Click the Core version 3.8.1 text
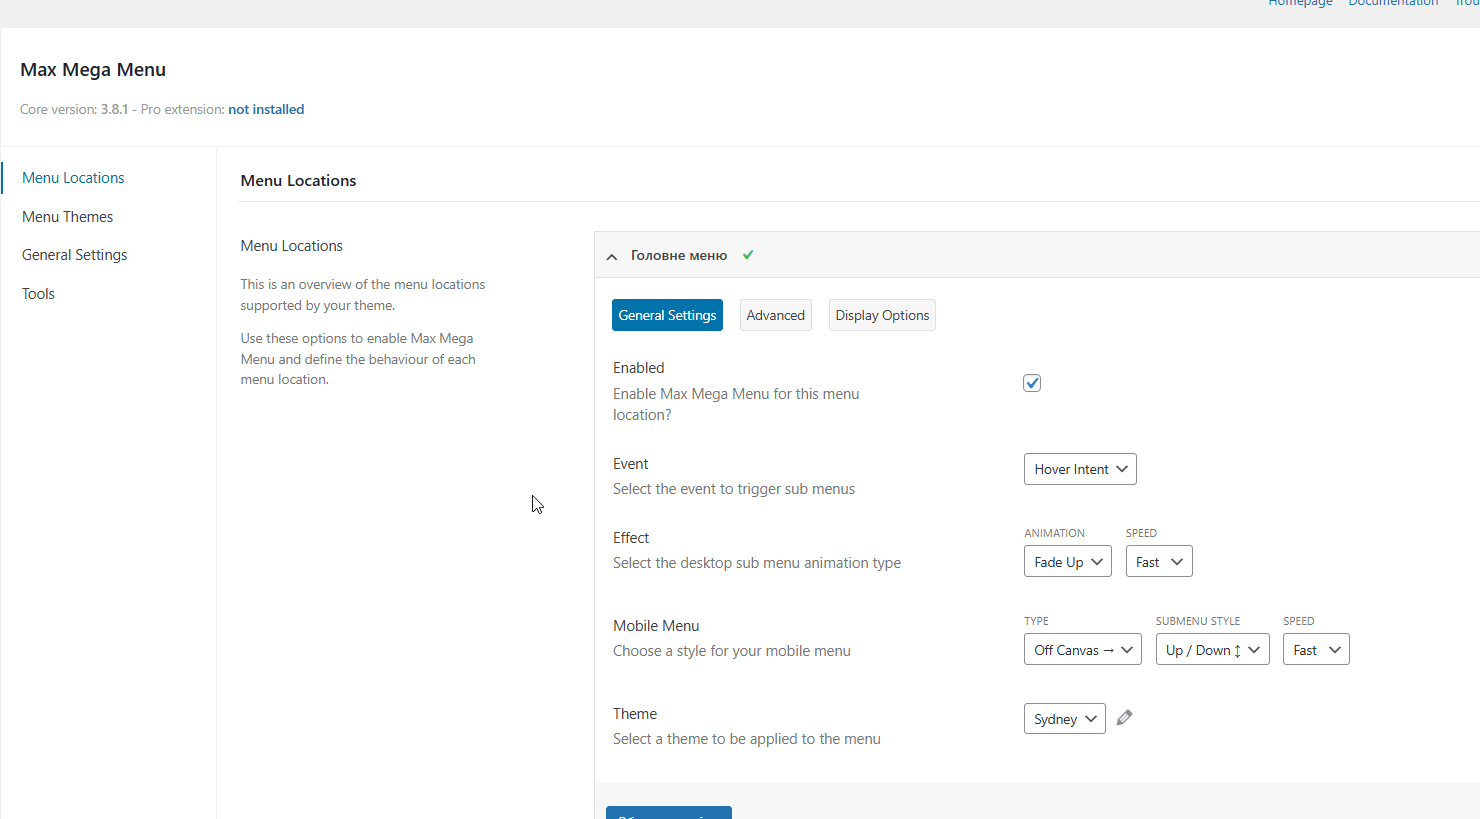Viewport: 1480px width, 819px height. (74, 110)
